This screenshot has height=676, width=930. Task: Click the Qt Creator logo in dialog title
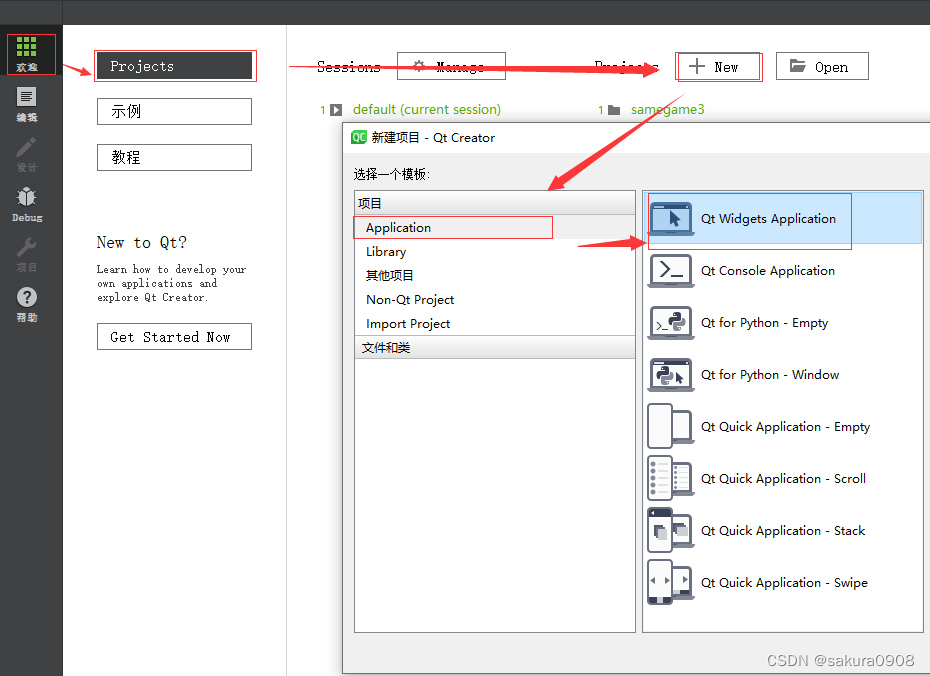359,138
